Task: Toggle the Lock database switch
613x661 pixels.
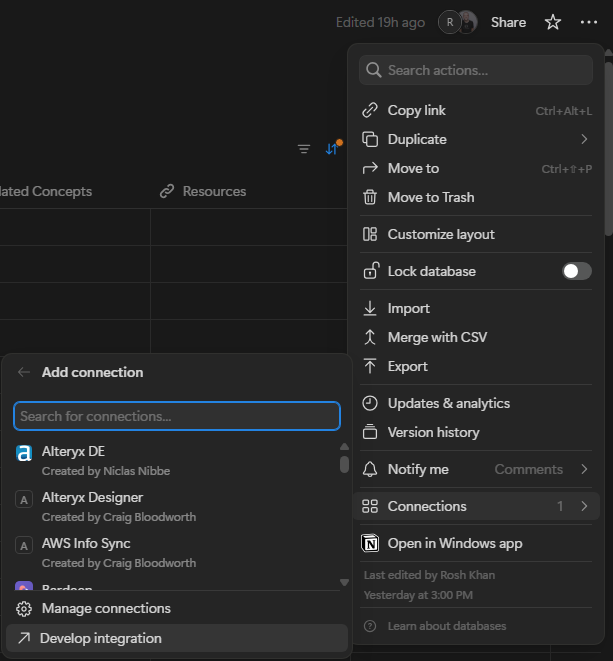Action: click(x=576, y=271)
